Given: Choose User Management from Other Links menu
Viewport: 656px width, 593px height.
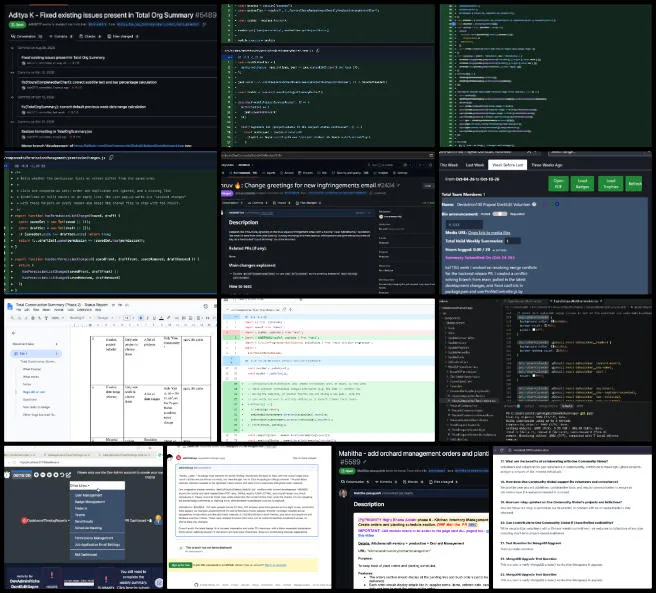Looking at the screenshot, I should click(88, 495).
